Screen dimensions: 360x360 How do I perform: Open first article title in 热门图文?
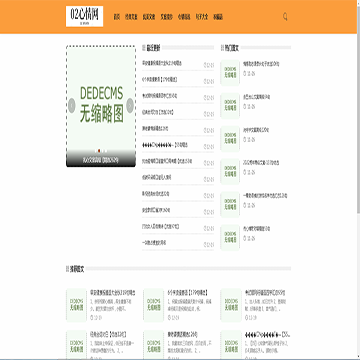click(261, 64)
